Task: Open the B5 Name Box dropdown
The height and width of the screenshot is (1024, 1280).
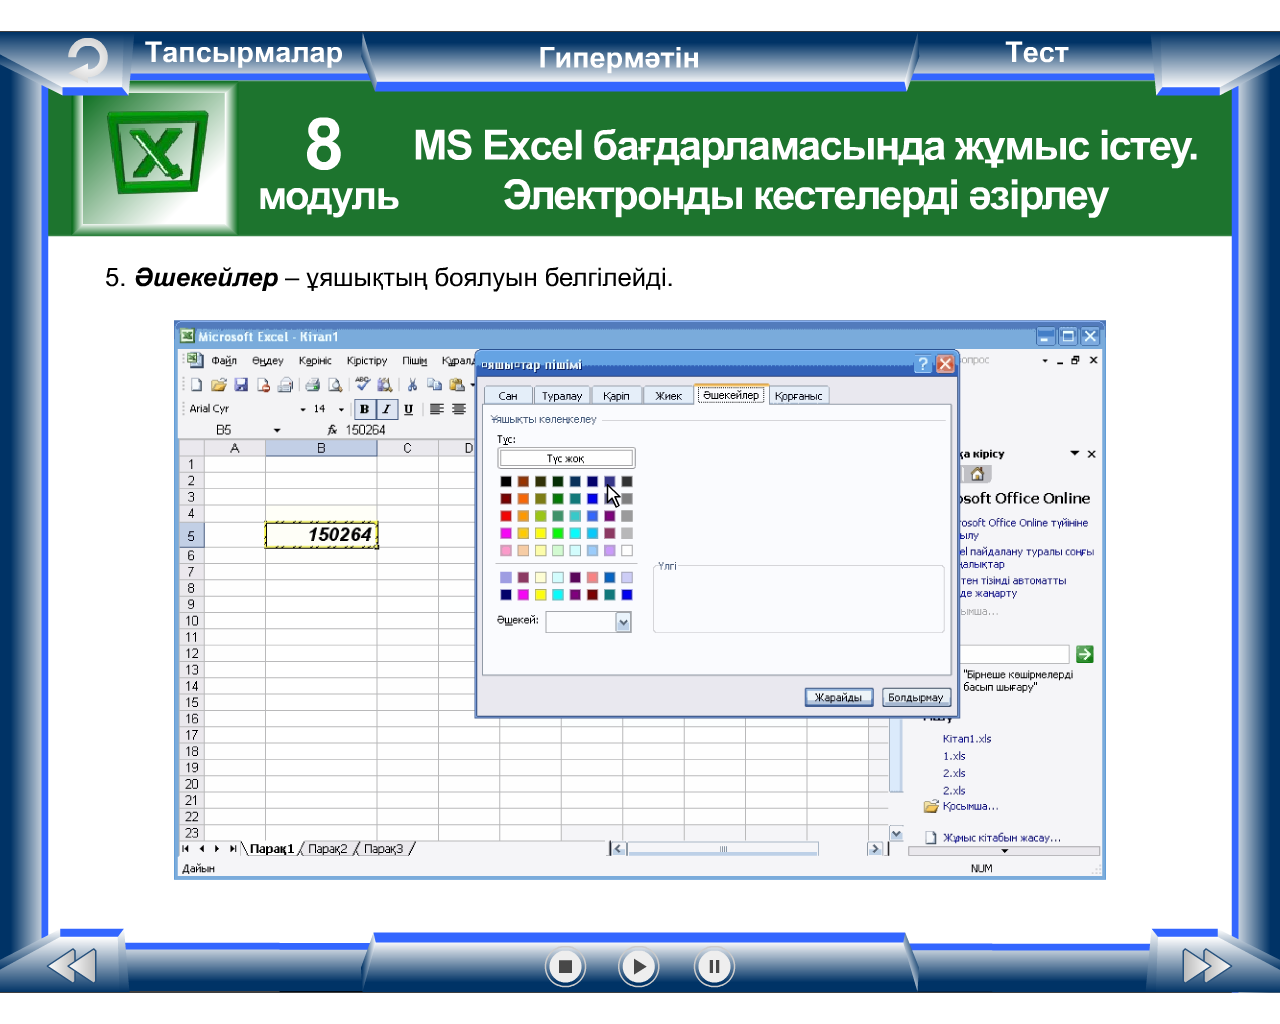Action: click(277, 430)
